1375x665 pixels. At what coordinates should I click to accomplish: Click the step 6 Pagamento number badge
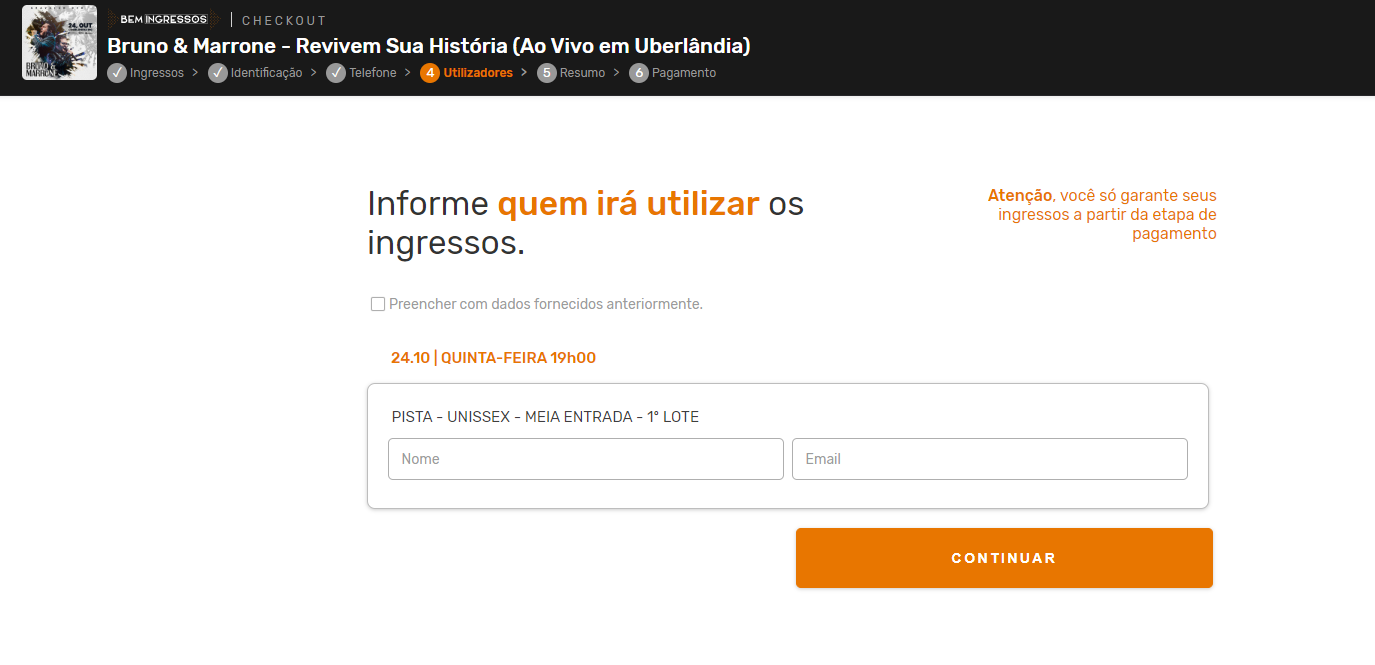[639, 73]
